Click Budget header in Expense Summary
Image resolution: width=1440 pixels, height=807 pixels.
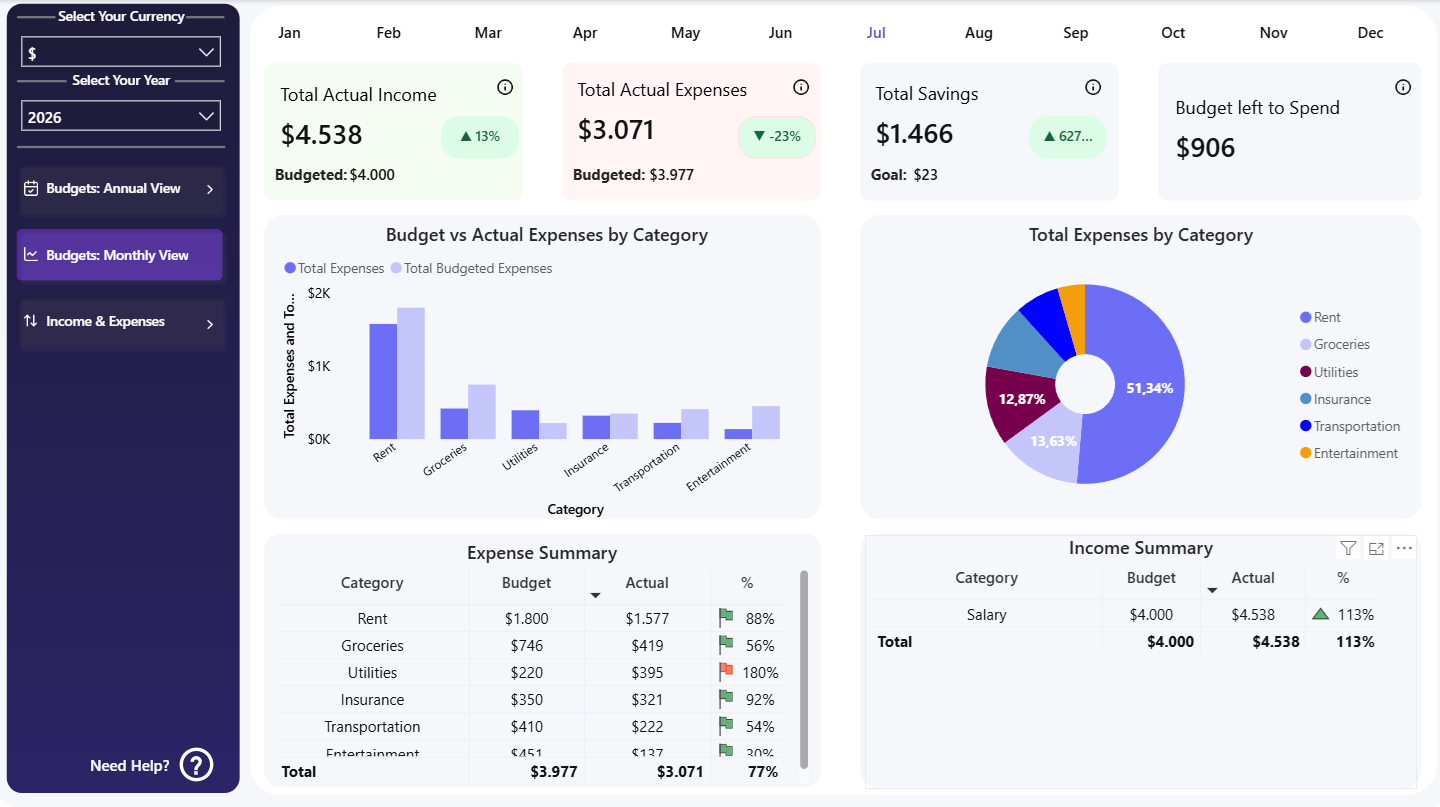pos(526,583)
